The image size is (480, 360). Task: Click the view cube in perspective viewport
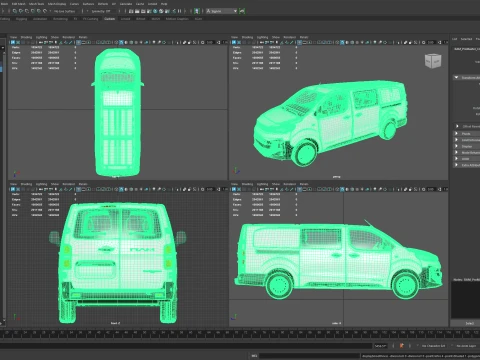point(433,61)
